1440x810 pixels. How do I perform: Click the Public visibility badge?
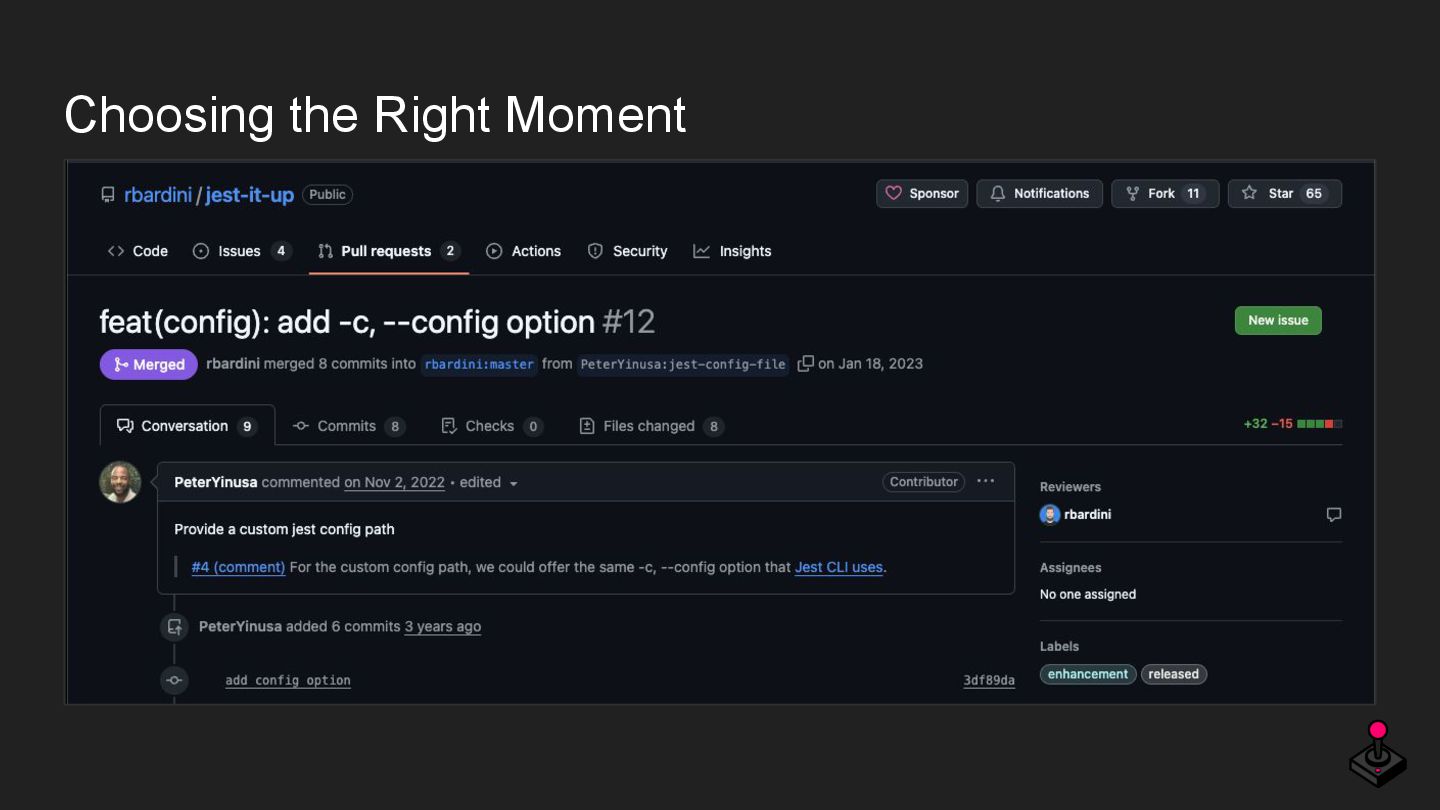tap(327, 195)
